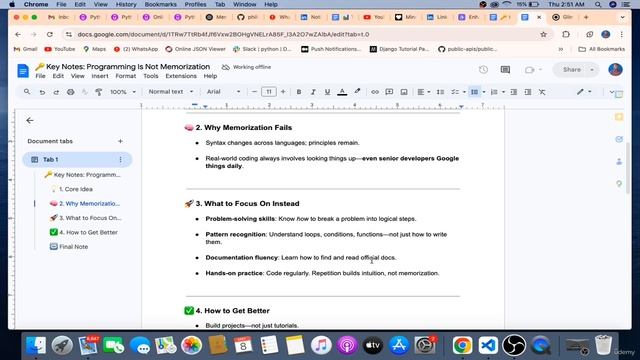Toggle italic formatting
Viewport: 640px width, 360px height.
(x=313, y=92)
